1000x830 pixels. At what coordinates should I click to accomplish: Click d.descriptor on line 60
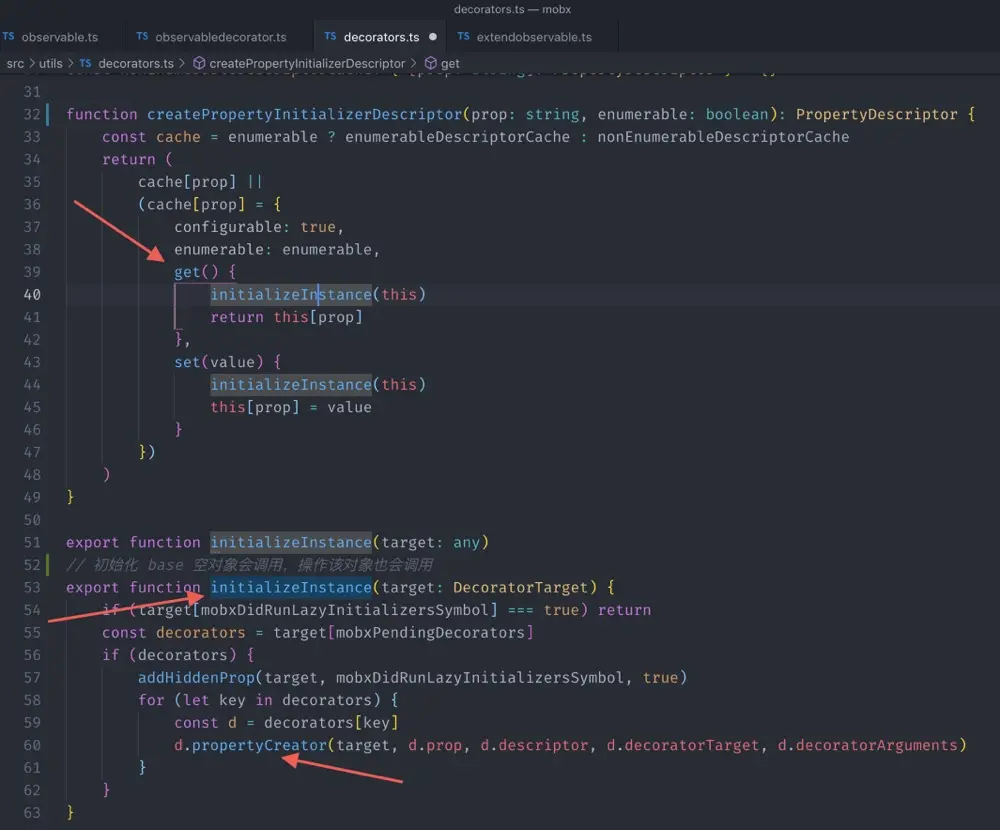click(534, 745)
